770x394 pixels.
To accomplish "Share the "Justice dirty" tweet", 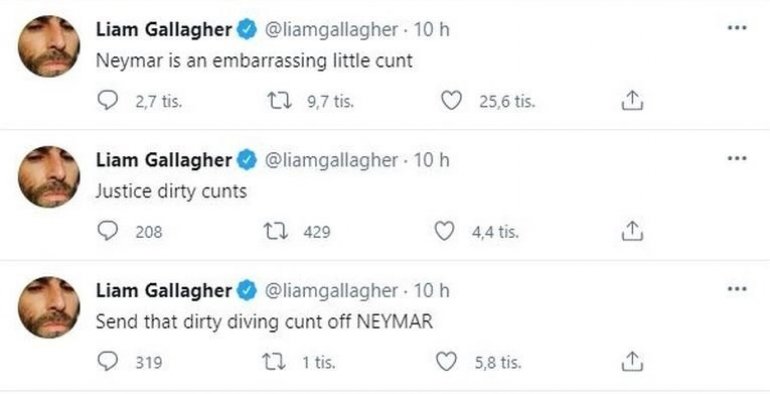I will [x=632, y=231].
